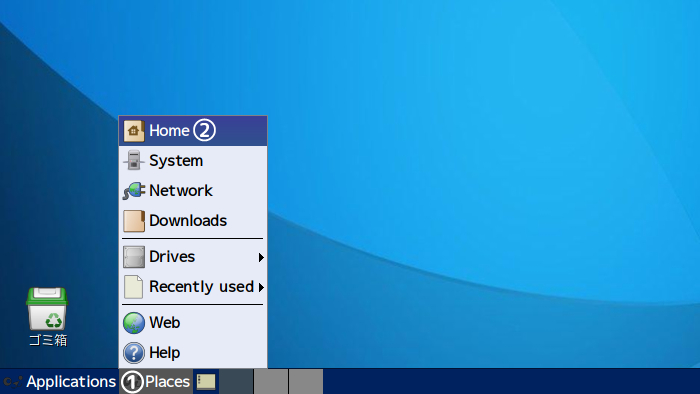The width and height of the screenshot is (700, 394).
Task: Click the Places panel menu button
Action: 156,382
